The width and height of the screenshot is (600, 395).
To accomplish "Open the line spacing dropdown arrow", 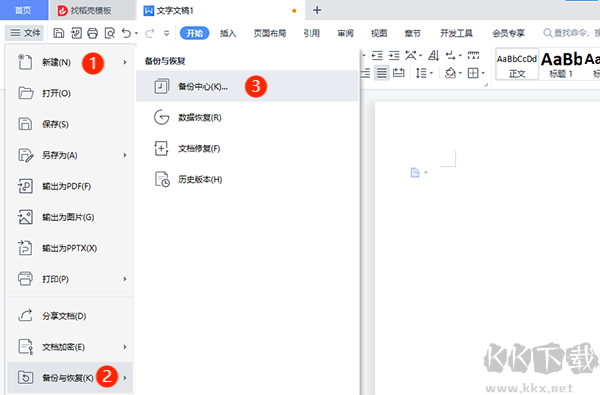I will tap(431, 73).
